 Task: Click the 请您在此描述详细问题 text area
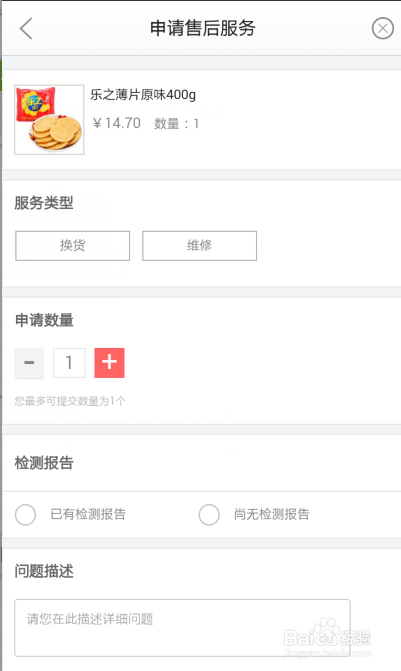(x=182, y=628)
